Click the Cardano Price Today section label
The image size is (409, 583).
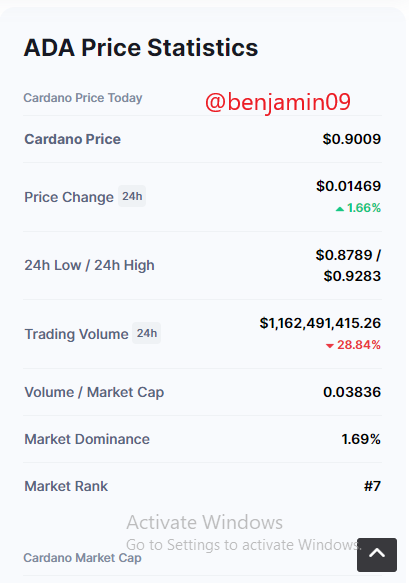pyautogui.click(x=83, y=98)
